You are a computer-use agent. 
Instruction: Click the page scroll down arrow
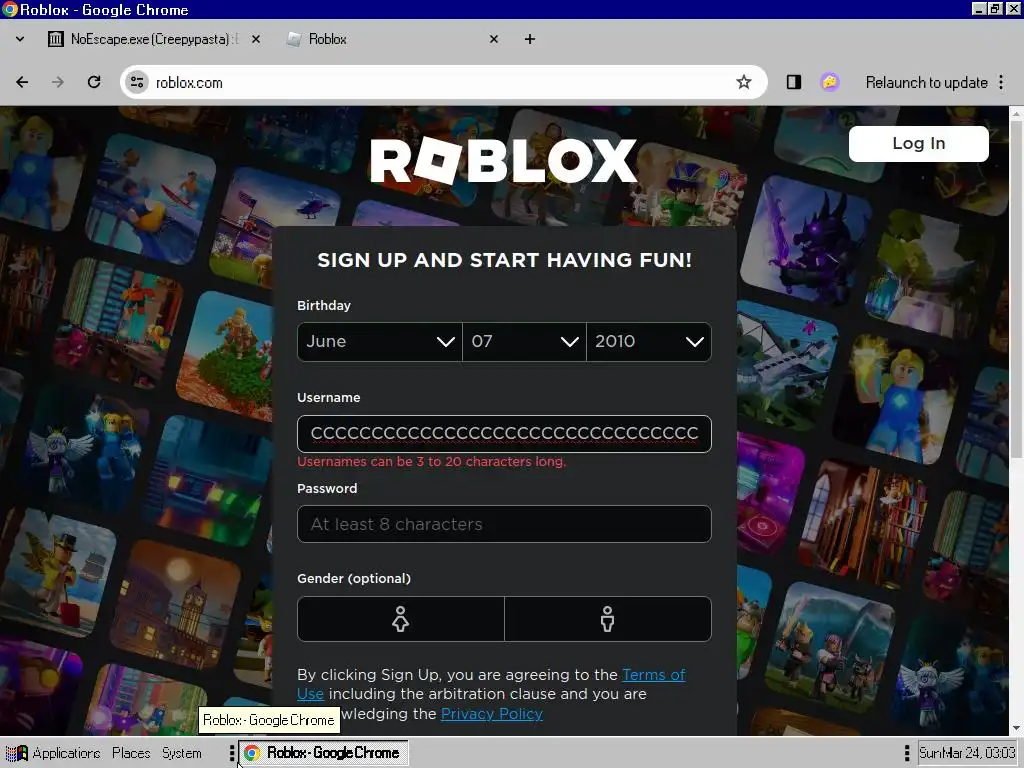1016,728
